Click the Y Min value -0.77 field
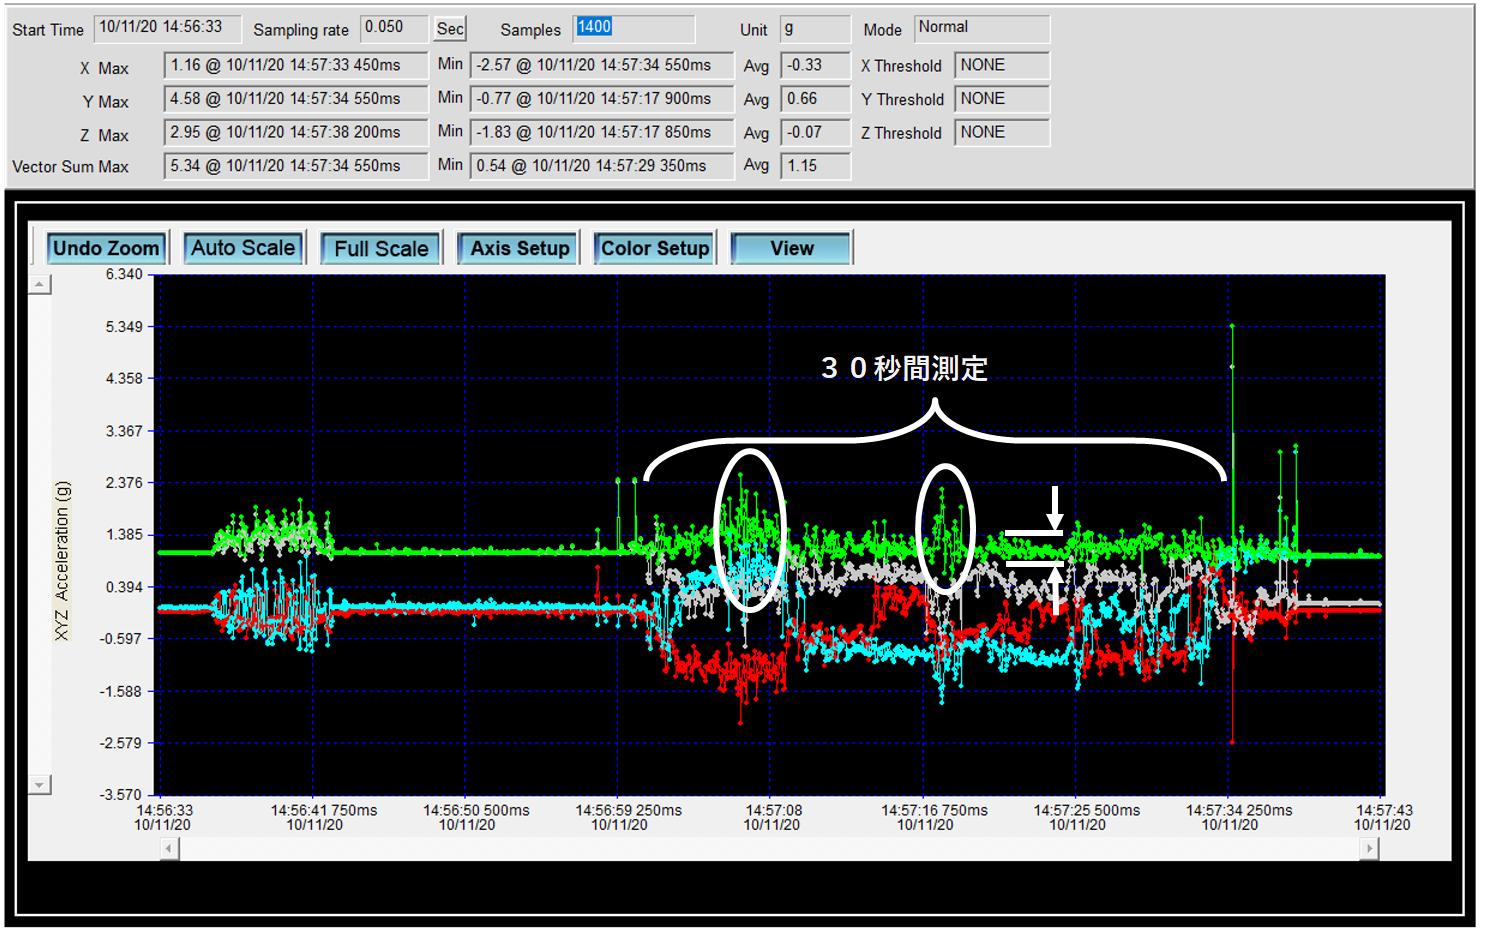Viewport: 1485px width, 930px height. pyautogui.click(x=602, y=99)
